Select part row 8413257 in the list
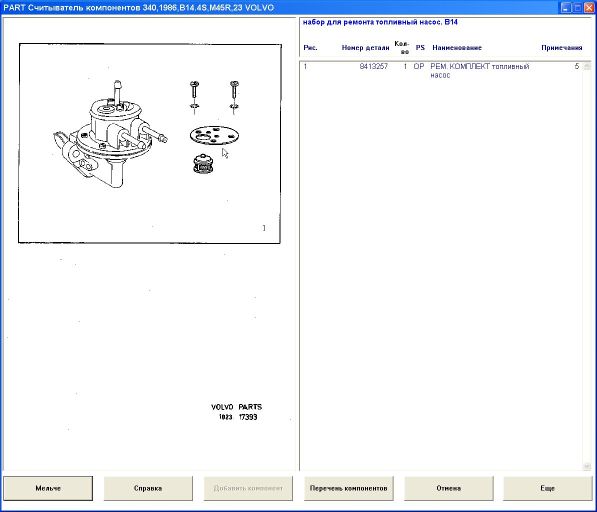Viewport: 597px width, 512px height. point(442,71)
